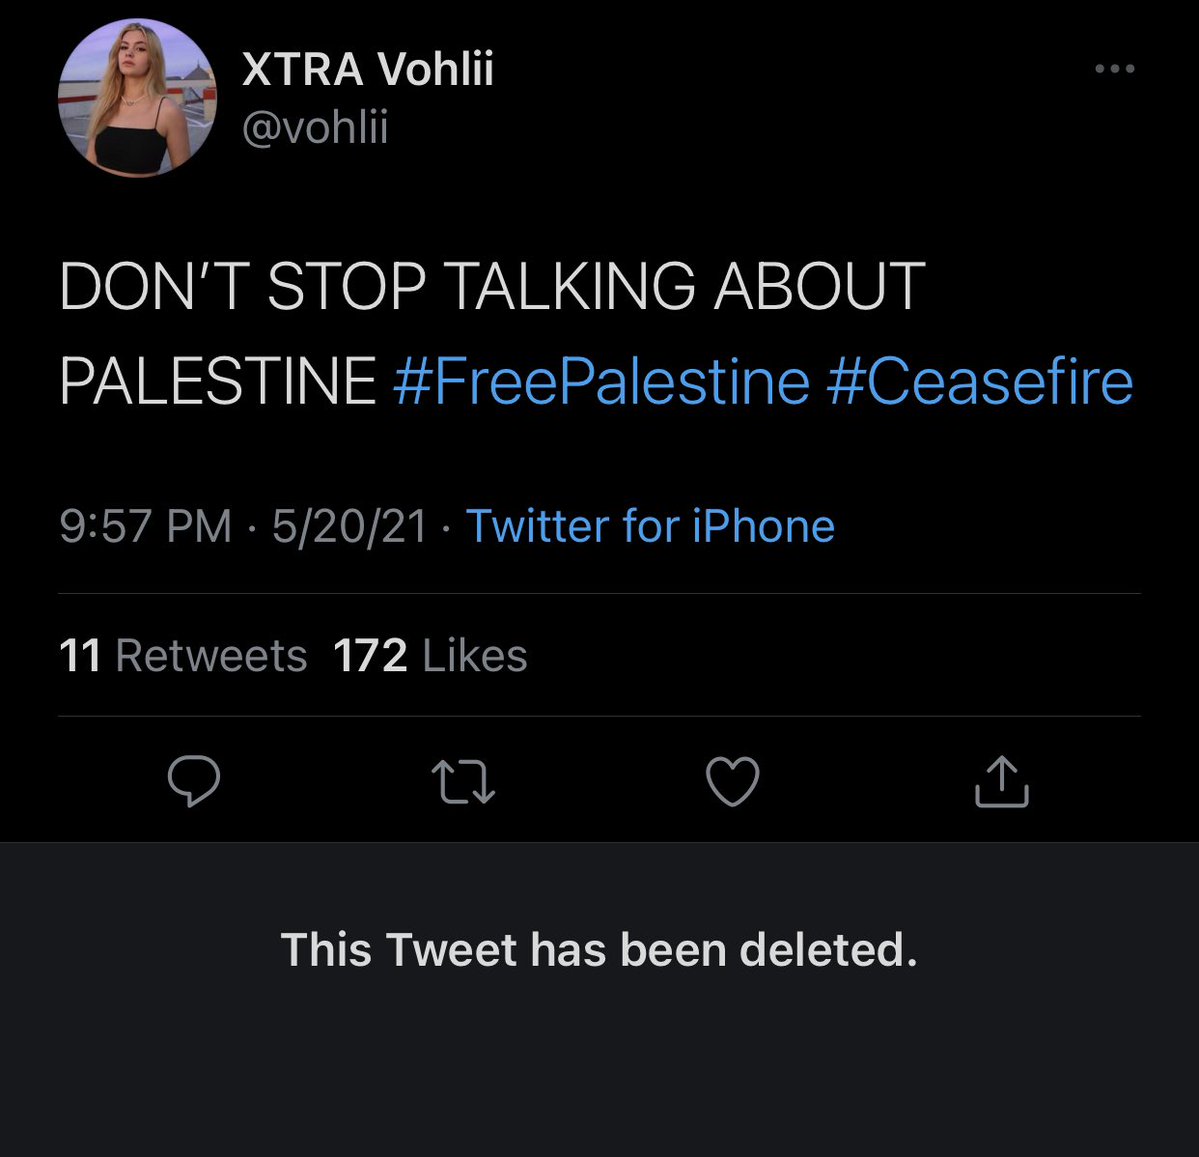The image size is (1199, 1157).
Task: Tap the @vohlii handle
Action: click(x=315, y=128)
